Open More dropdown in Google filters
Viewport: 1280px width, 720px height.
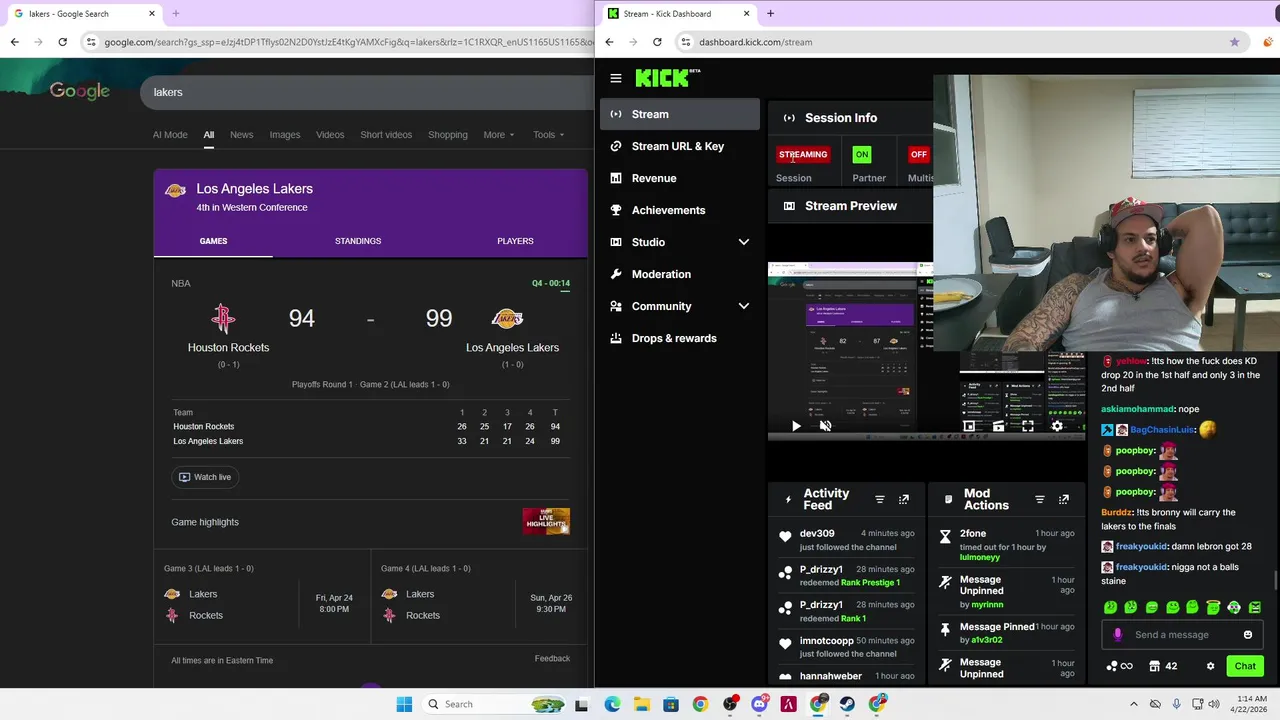498,135
